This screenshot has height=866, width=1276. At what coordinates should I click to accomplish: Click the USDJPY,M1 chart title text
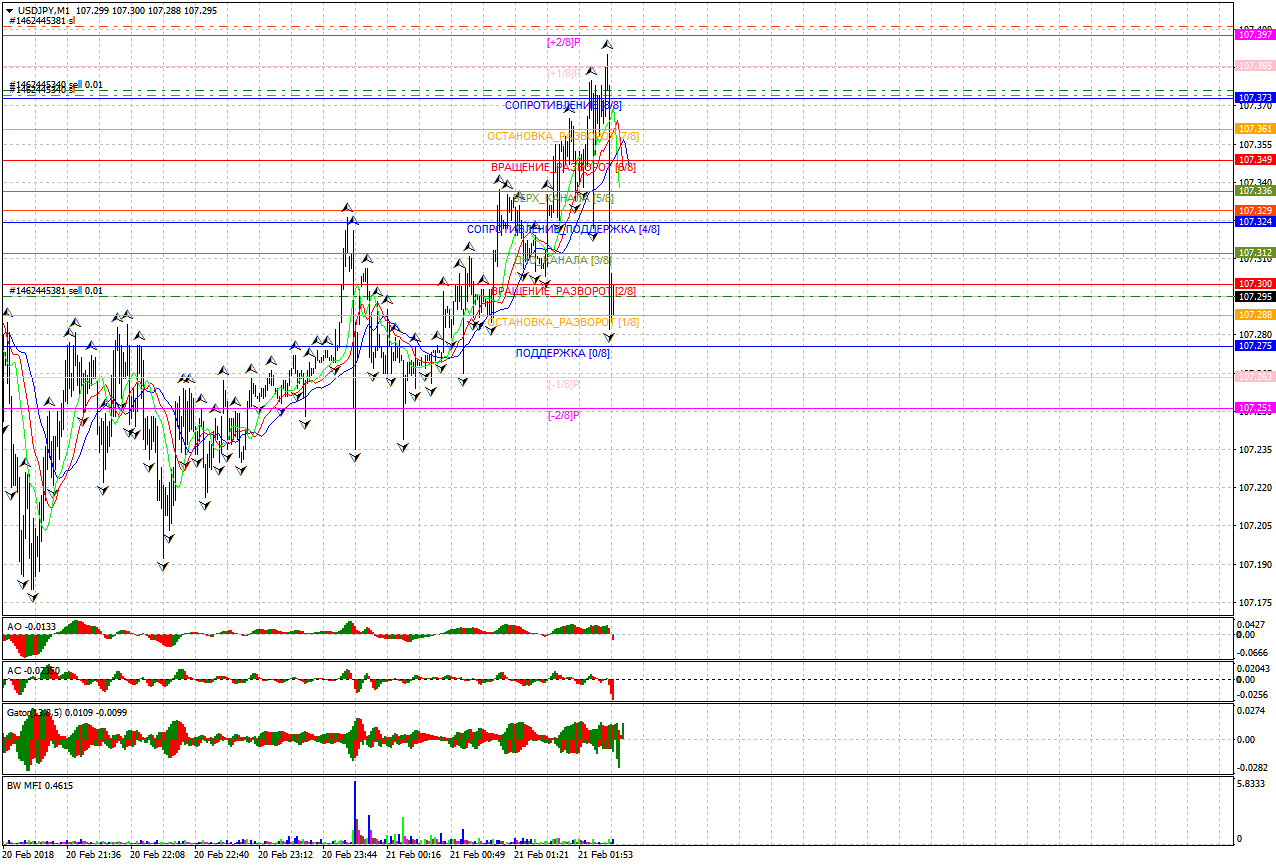[44, 10]
